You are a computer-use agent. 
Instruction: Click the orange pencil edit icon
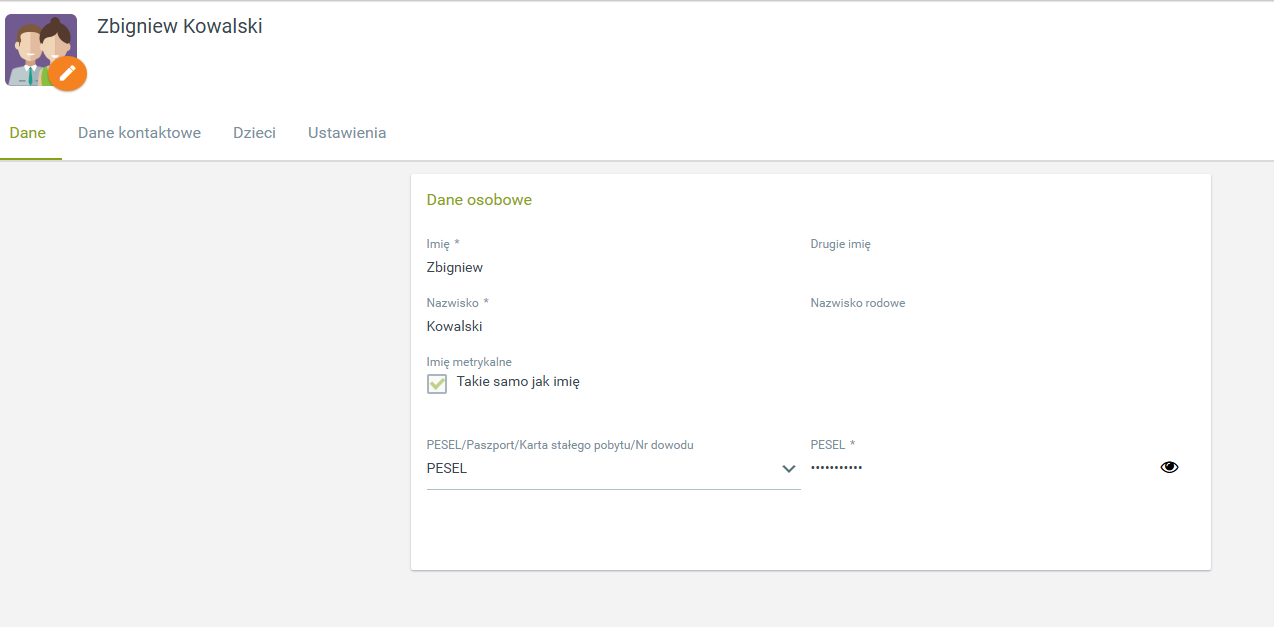pyautogui.click(x=68, y=73)
